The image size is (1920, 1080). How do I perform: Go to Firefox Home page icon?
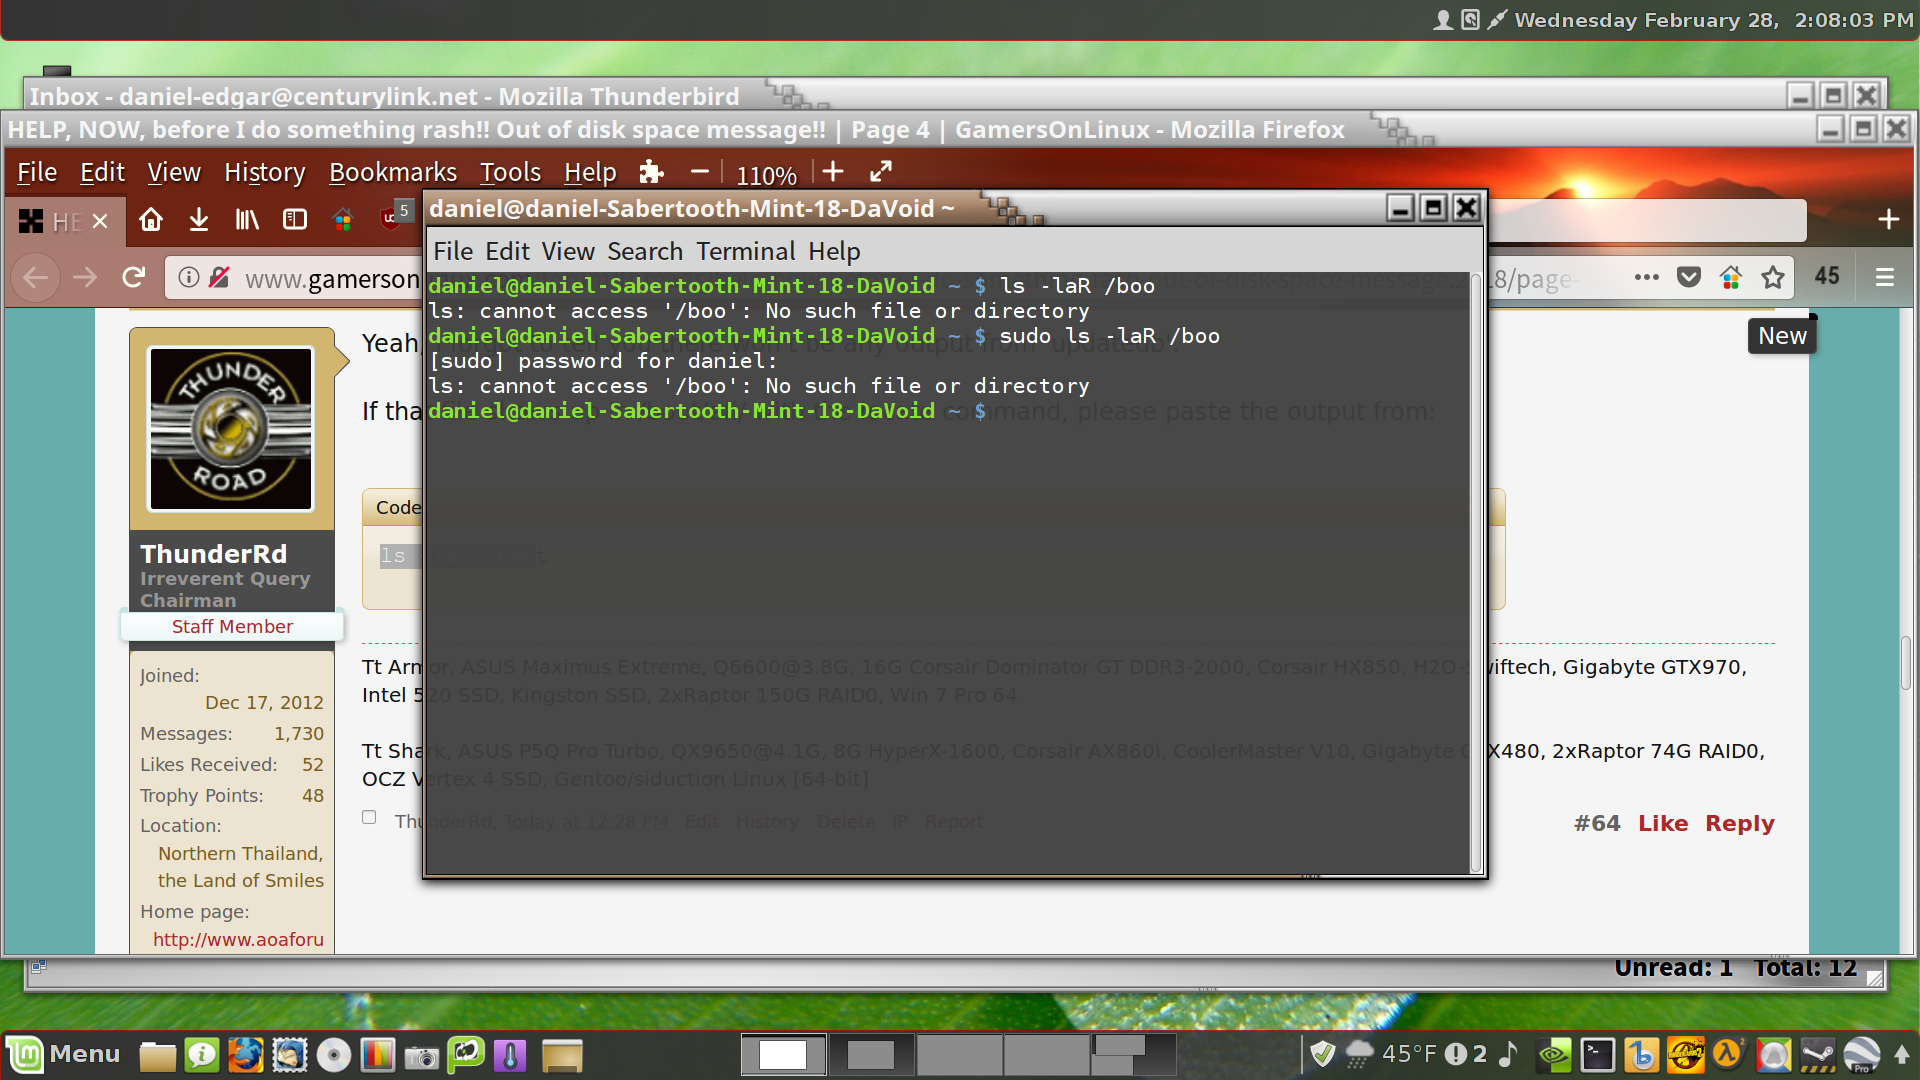(x=151, y=219)
